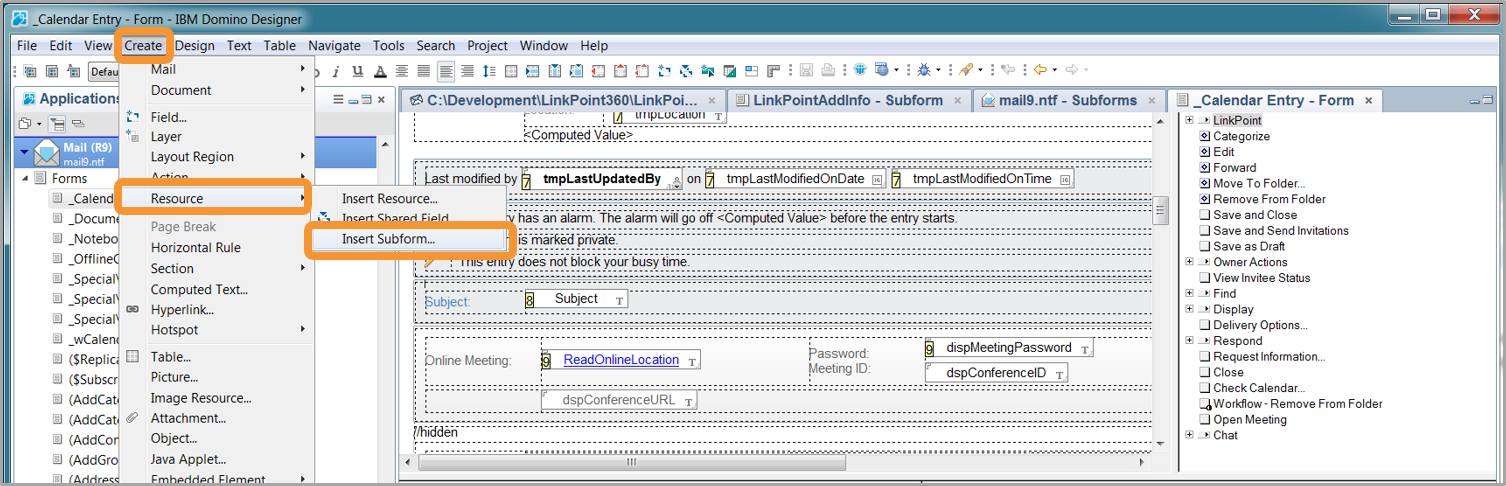Image resolution: width=1506 pixels, height=486 pixels.
Task: Open the Design menu
Action: [195, 45]
